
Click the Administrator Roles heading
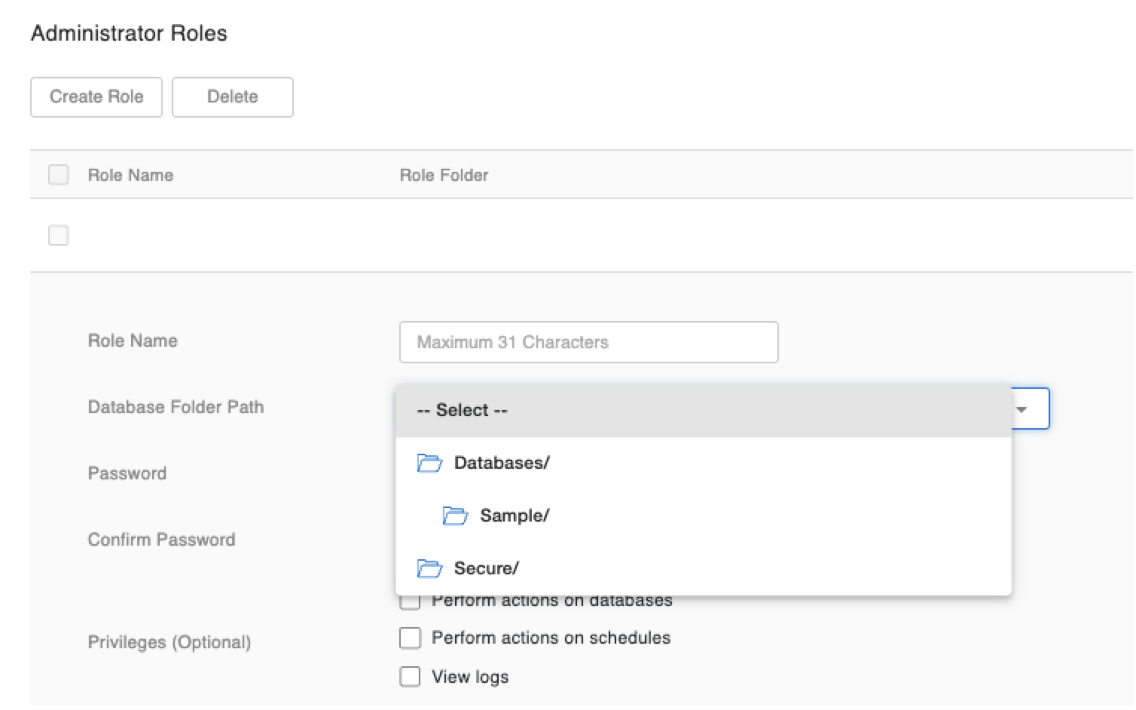point(129,33)
